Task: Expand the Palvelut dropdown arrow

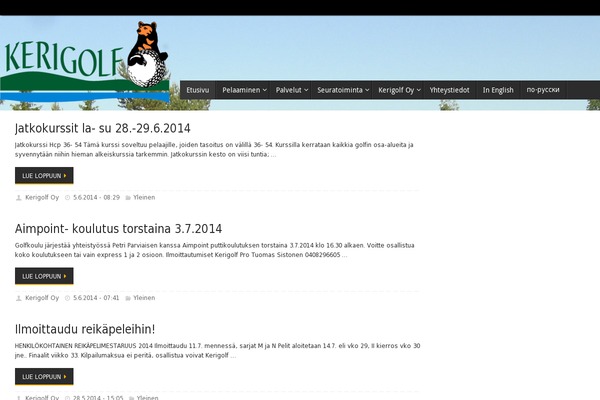Action: (x=306, y=90)
